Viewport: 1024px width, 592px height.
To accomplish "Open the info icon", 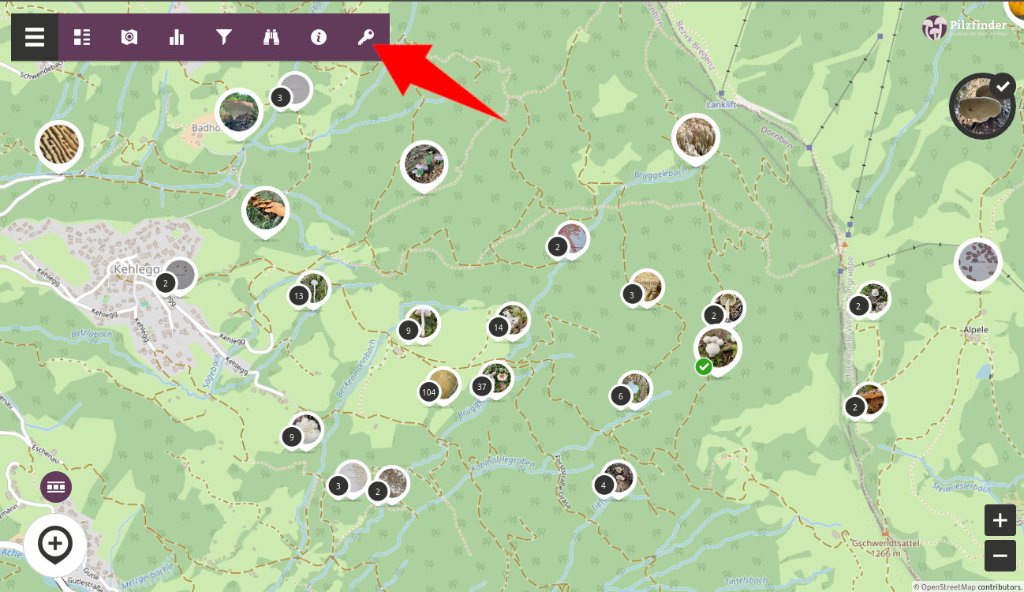I will click(318, 37).
